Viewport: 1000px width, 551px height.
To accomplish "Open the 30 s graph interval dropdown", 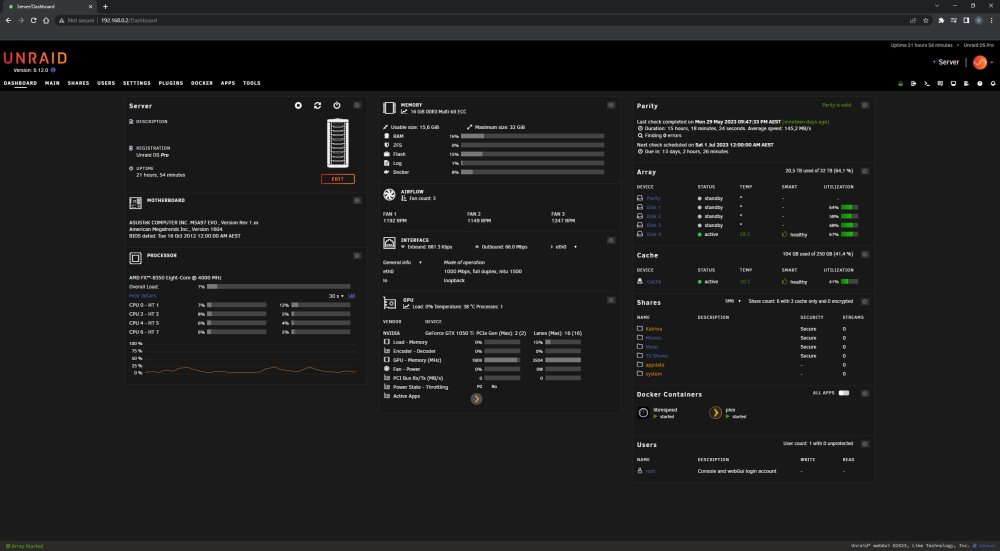I will click(336, 296).
